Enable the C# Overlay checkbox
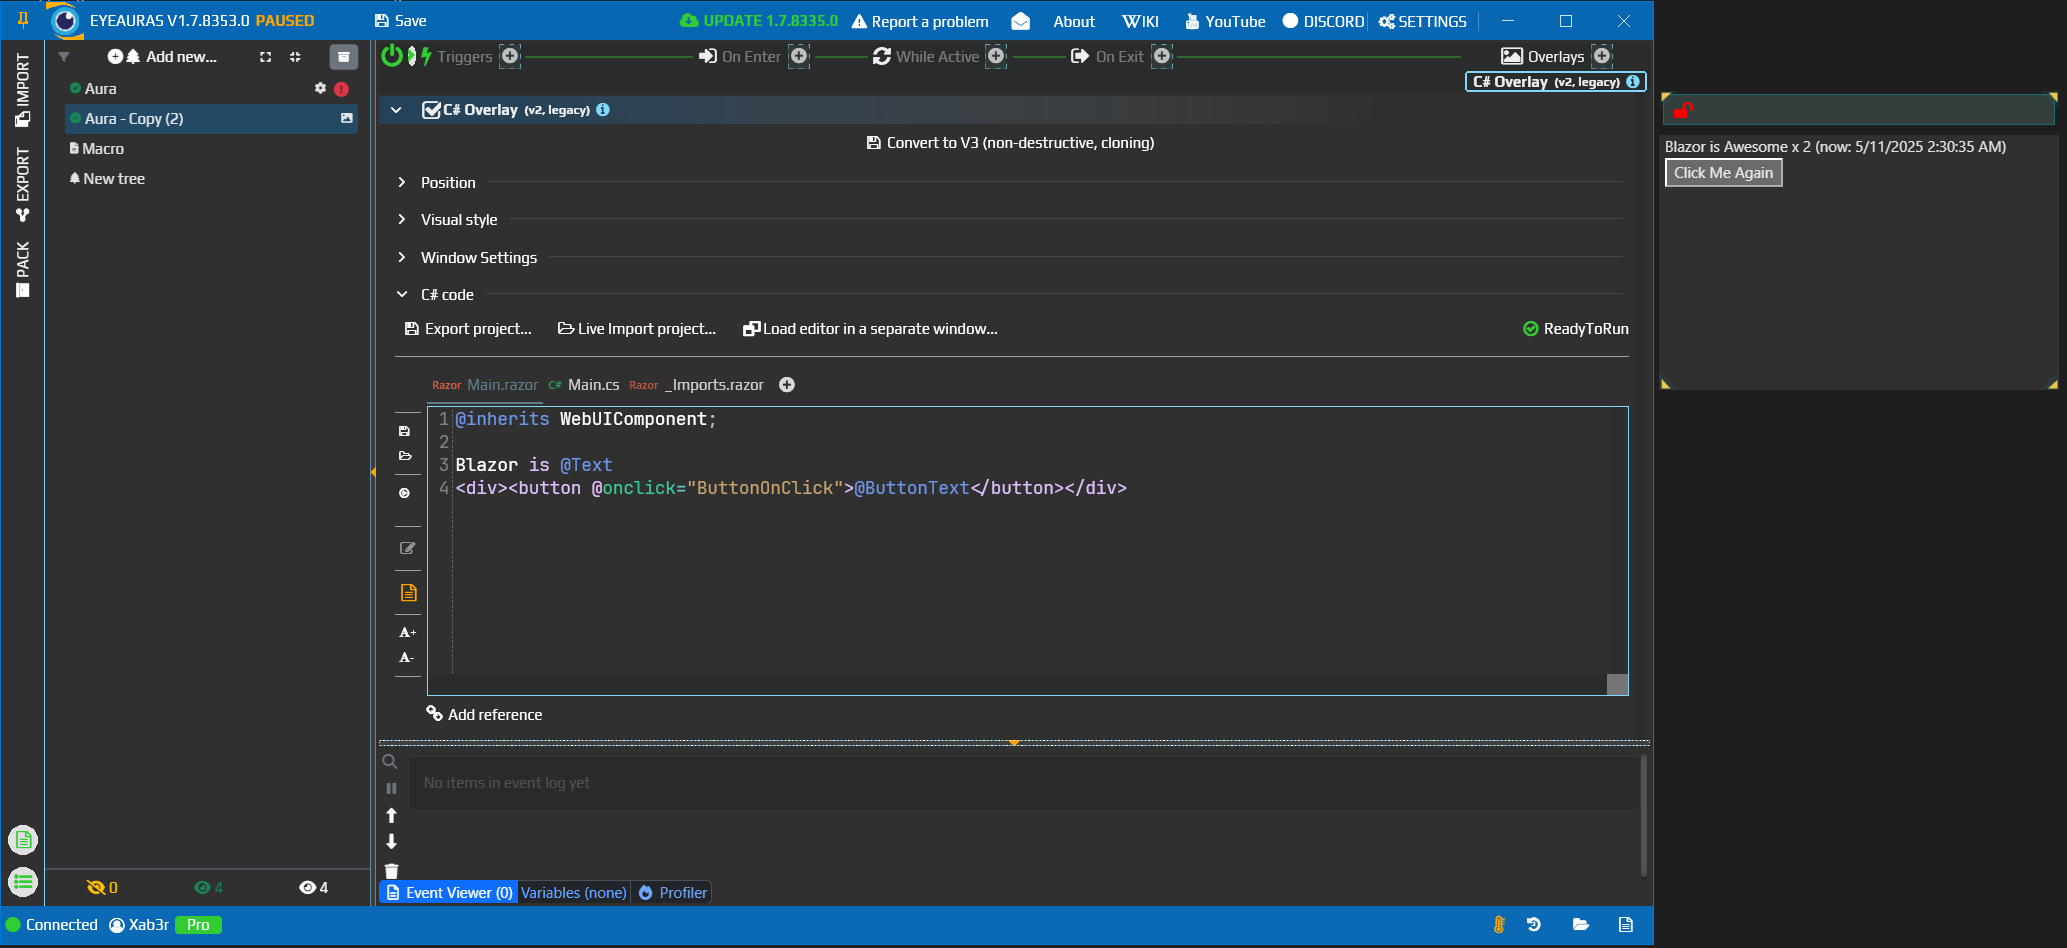 tap(431, 110)
